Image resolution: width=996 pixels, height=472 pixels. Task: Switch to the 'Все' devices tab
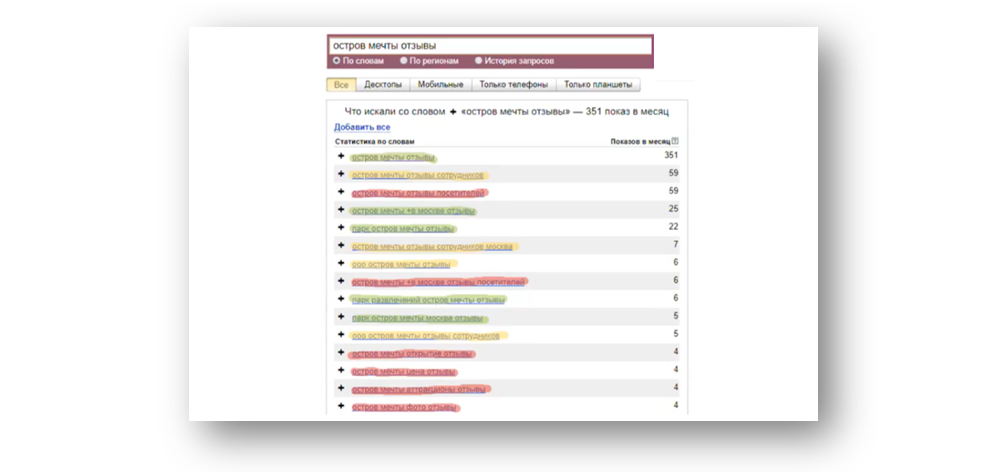(341, 84)
